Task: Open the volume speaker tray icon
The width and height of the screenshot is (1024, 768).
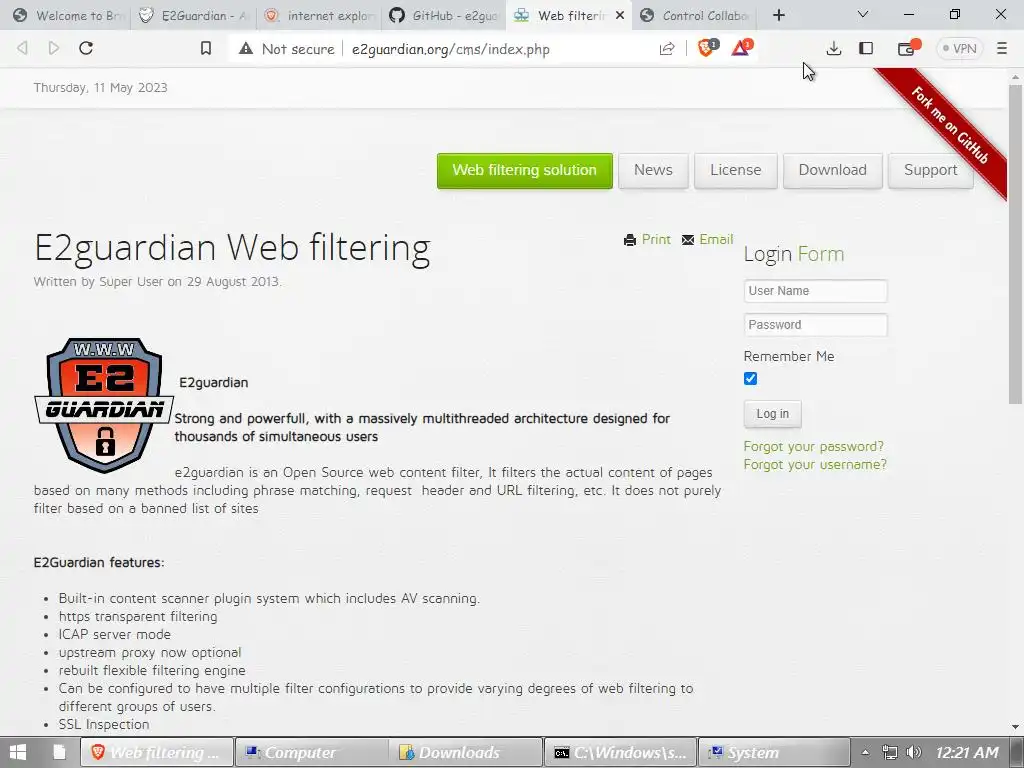Action: pos(914,752)
